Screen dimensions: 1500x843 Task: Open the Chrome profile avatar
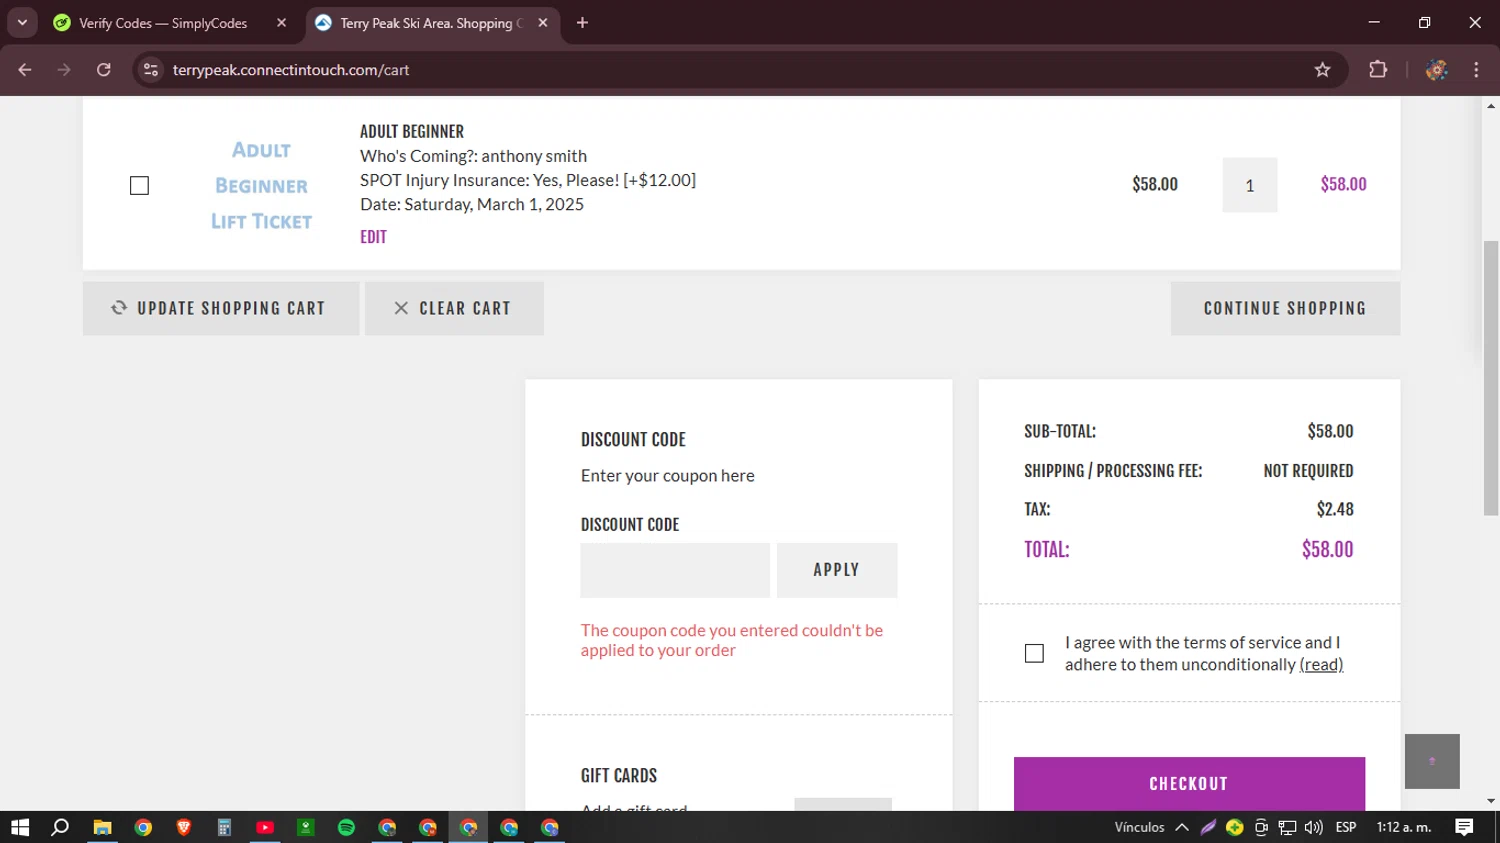[x=1437, y=70]
